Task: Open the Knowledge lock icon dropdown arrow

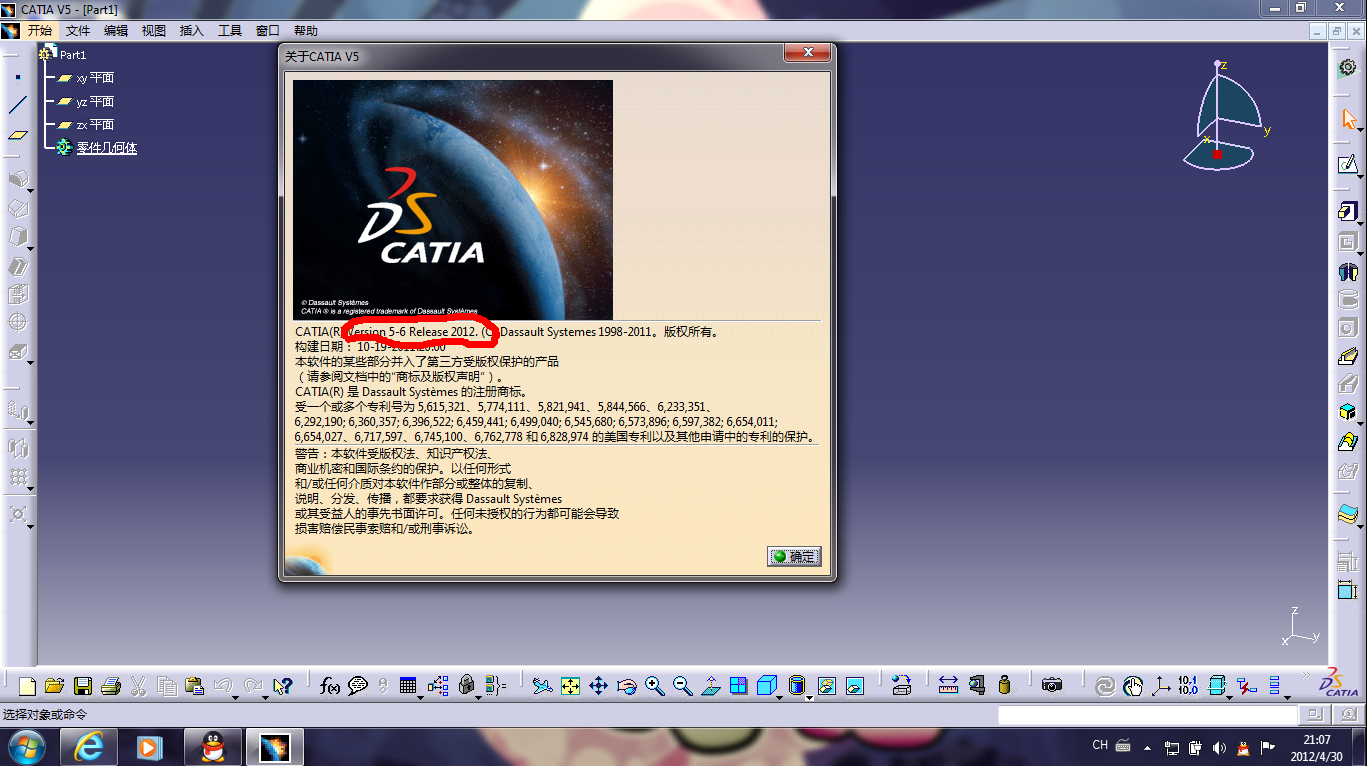Action: coord(477,696)
